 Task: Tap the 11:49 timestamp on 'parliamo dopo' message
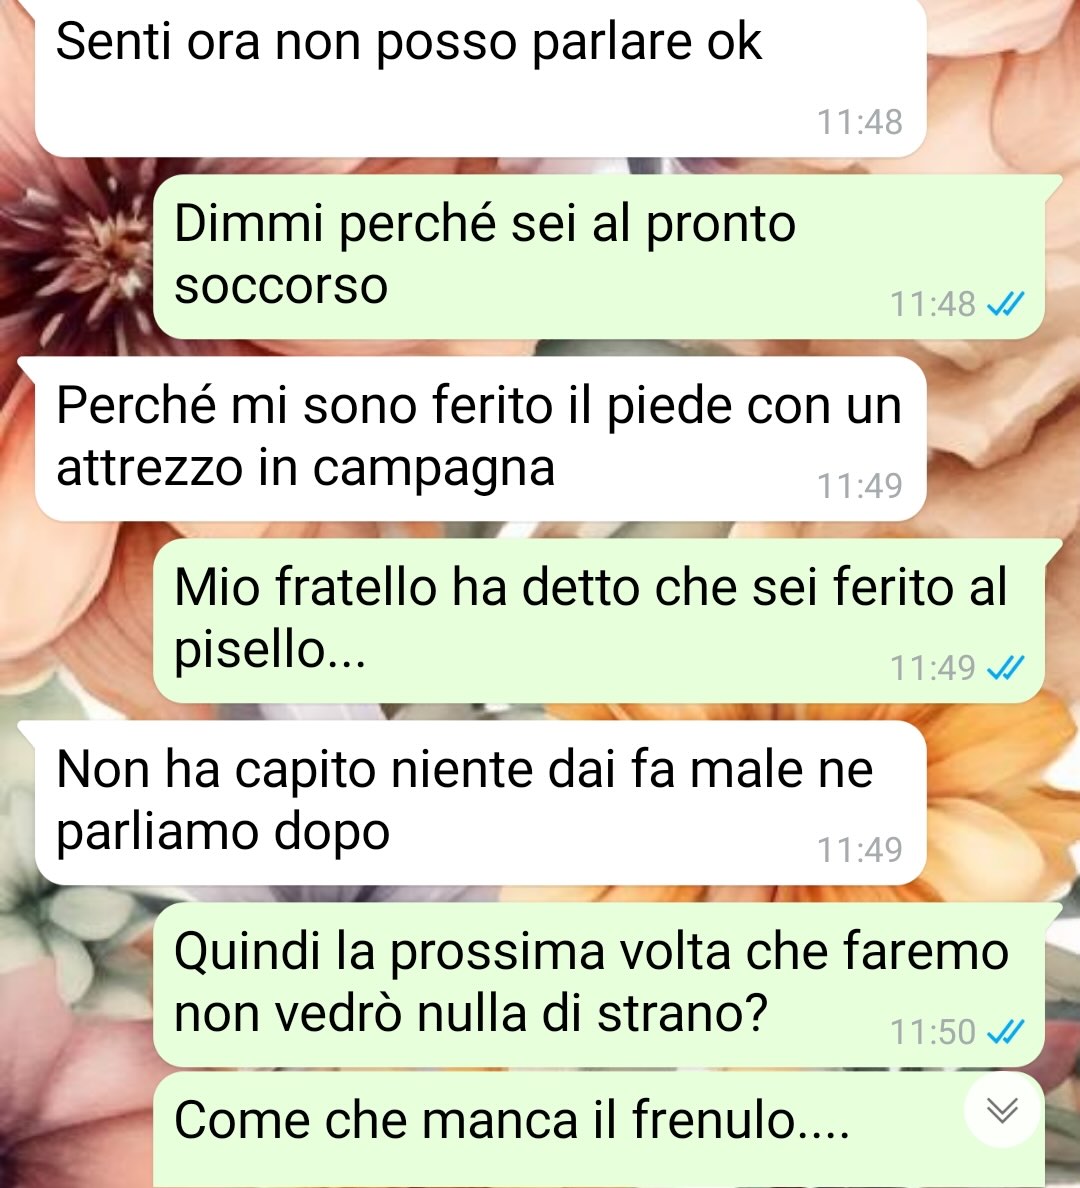click(859, 849)
